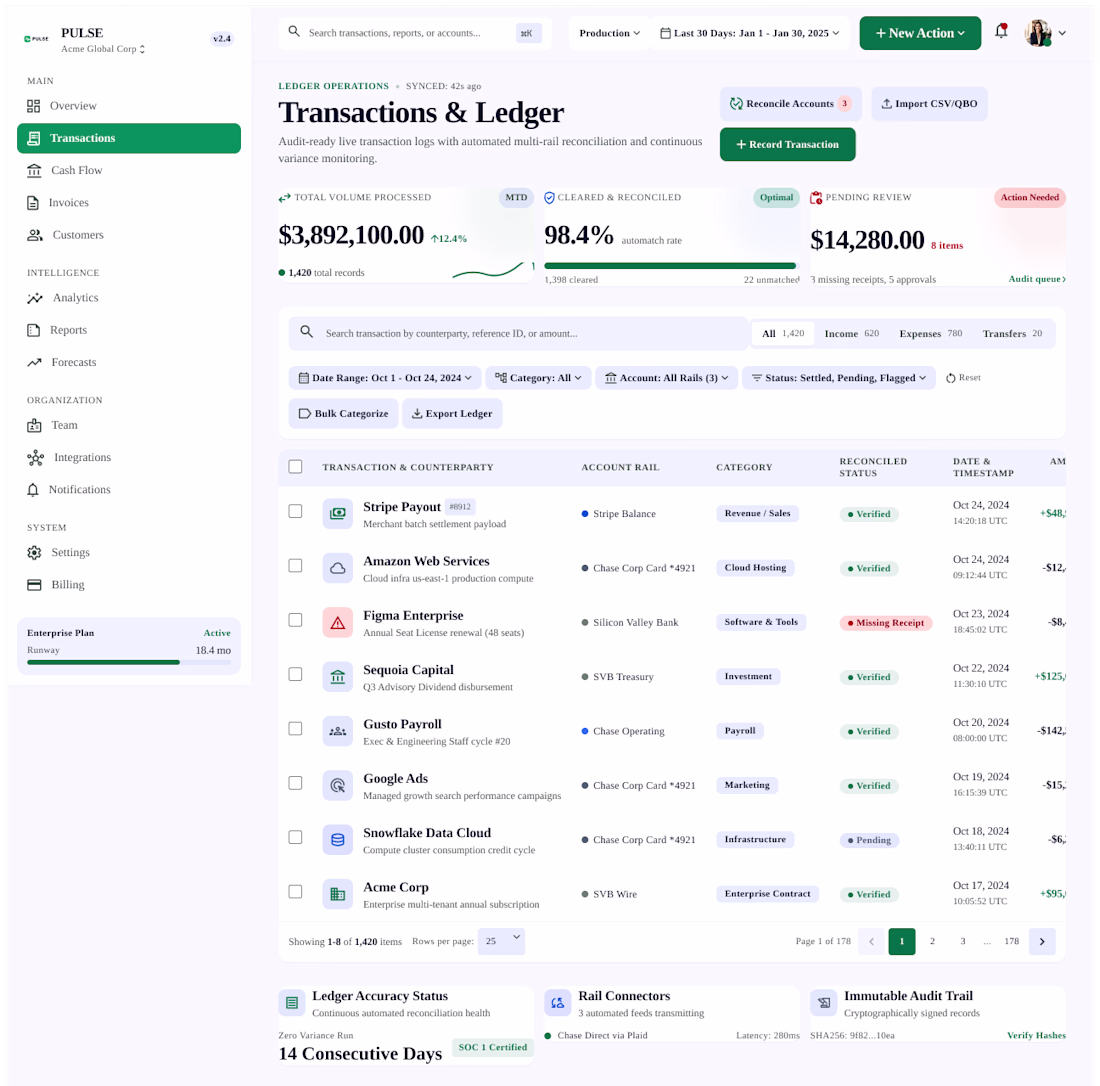Click the Bulk Categorize button
1100x1086 pixels.
coord(343,413)
